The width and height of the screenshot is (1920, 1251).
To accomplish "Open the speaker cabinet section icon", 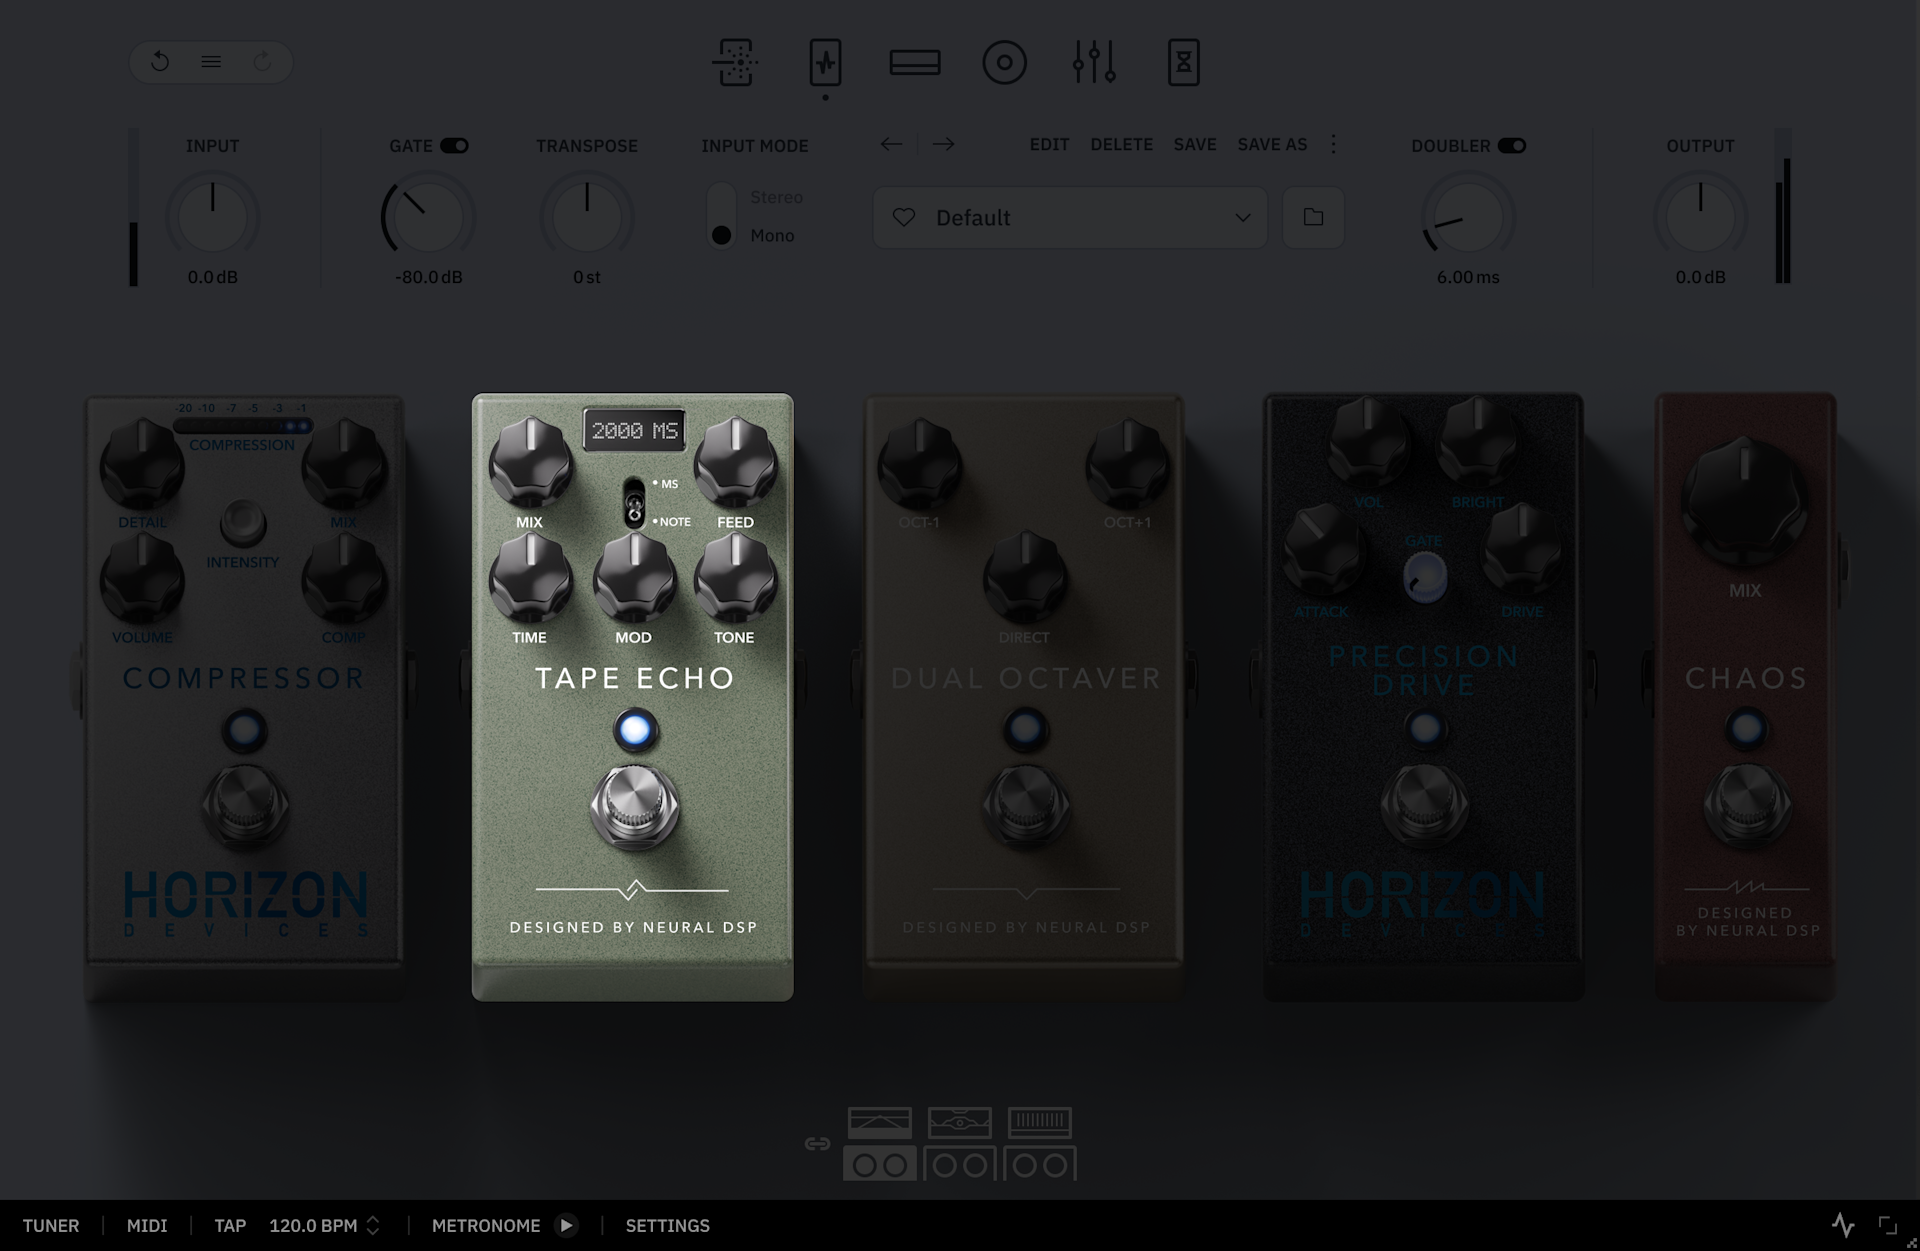I will click(1005, 62).
